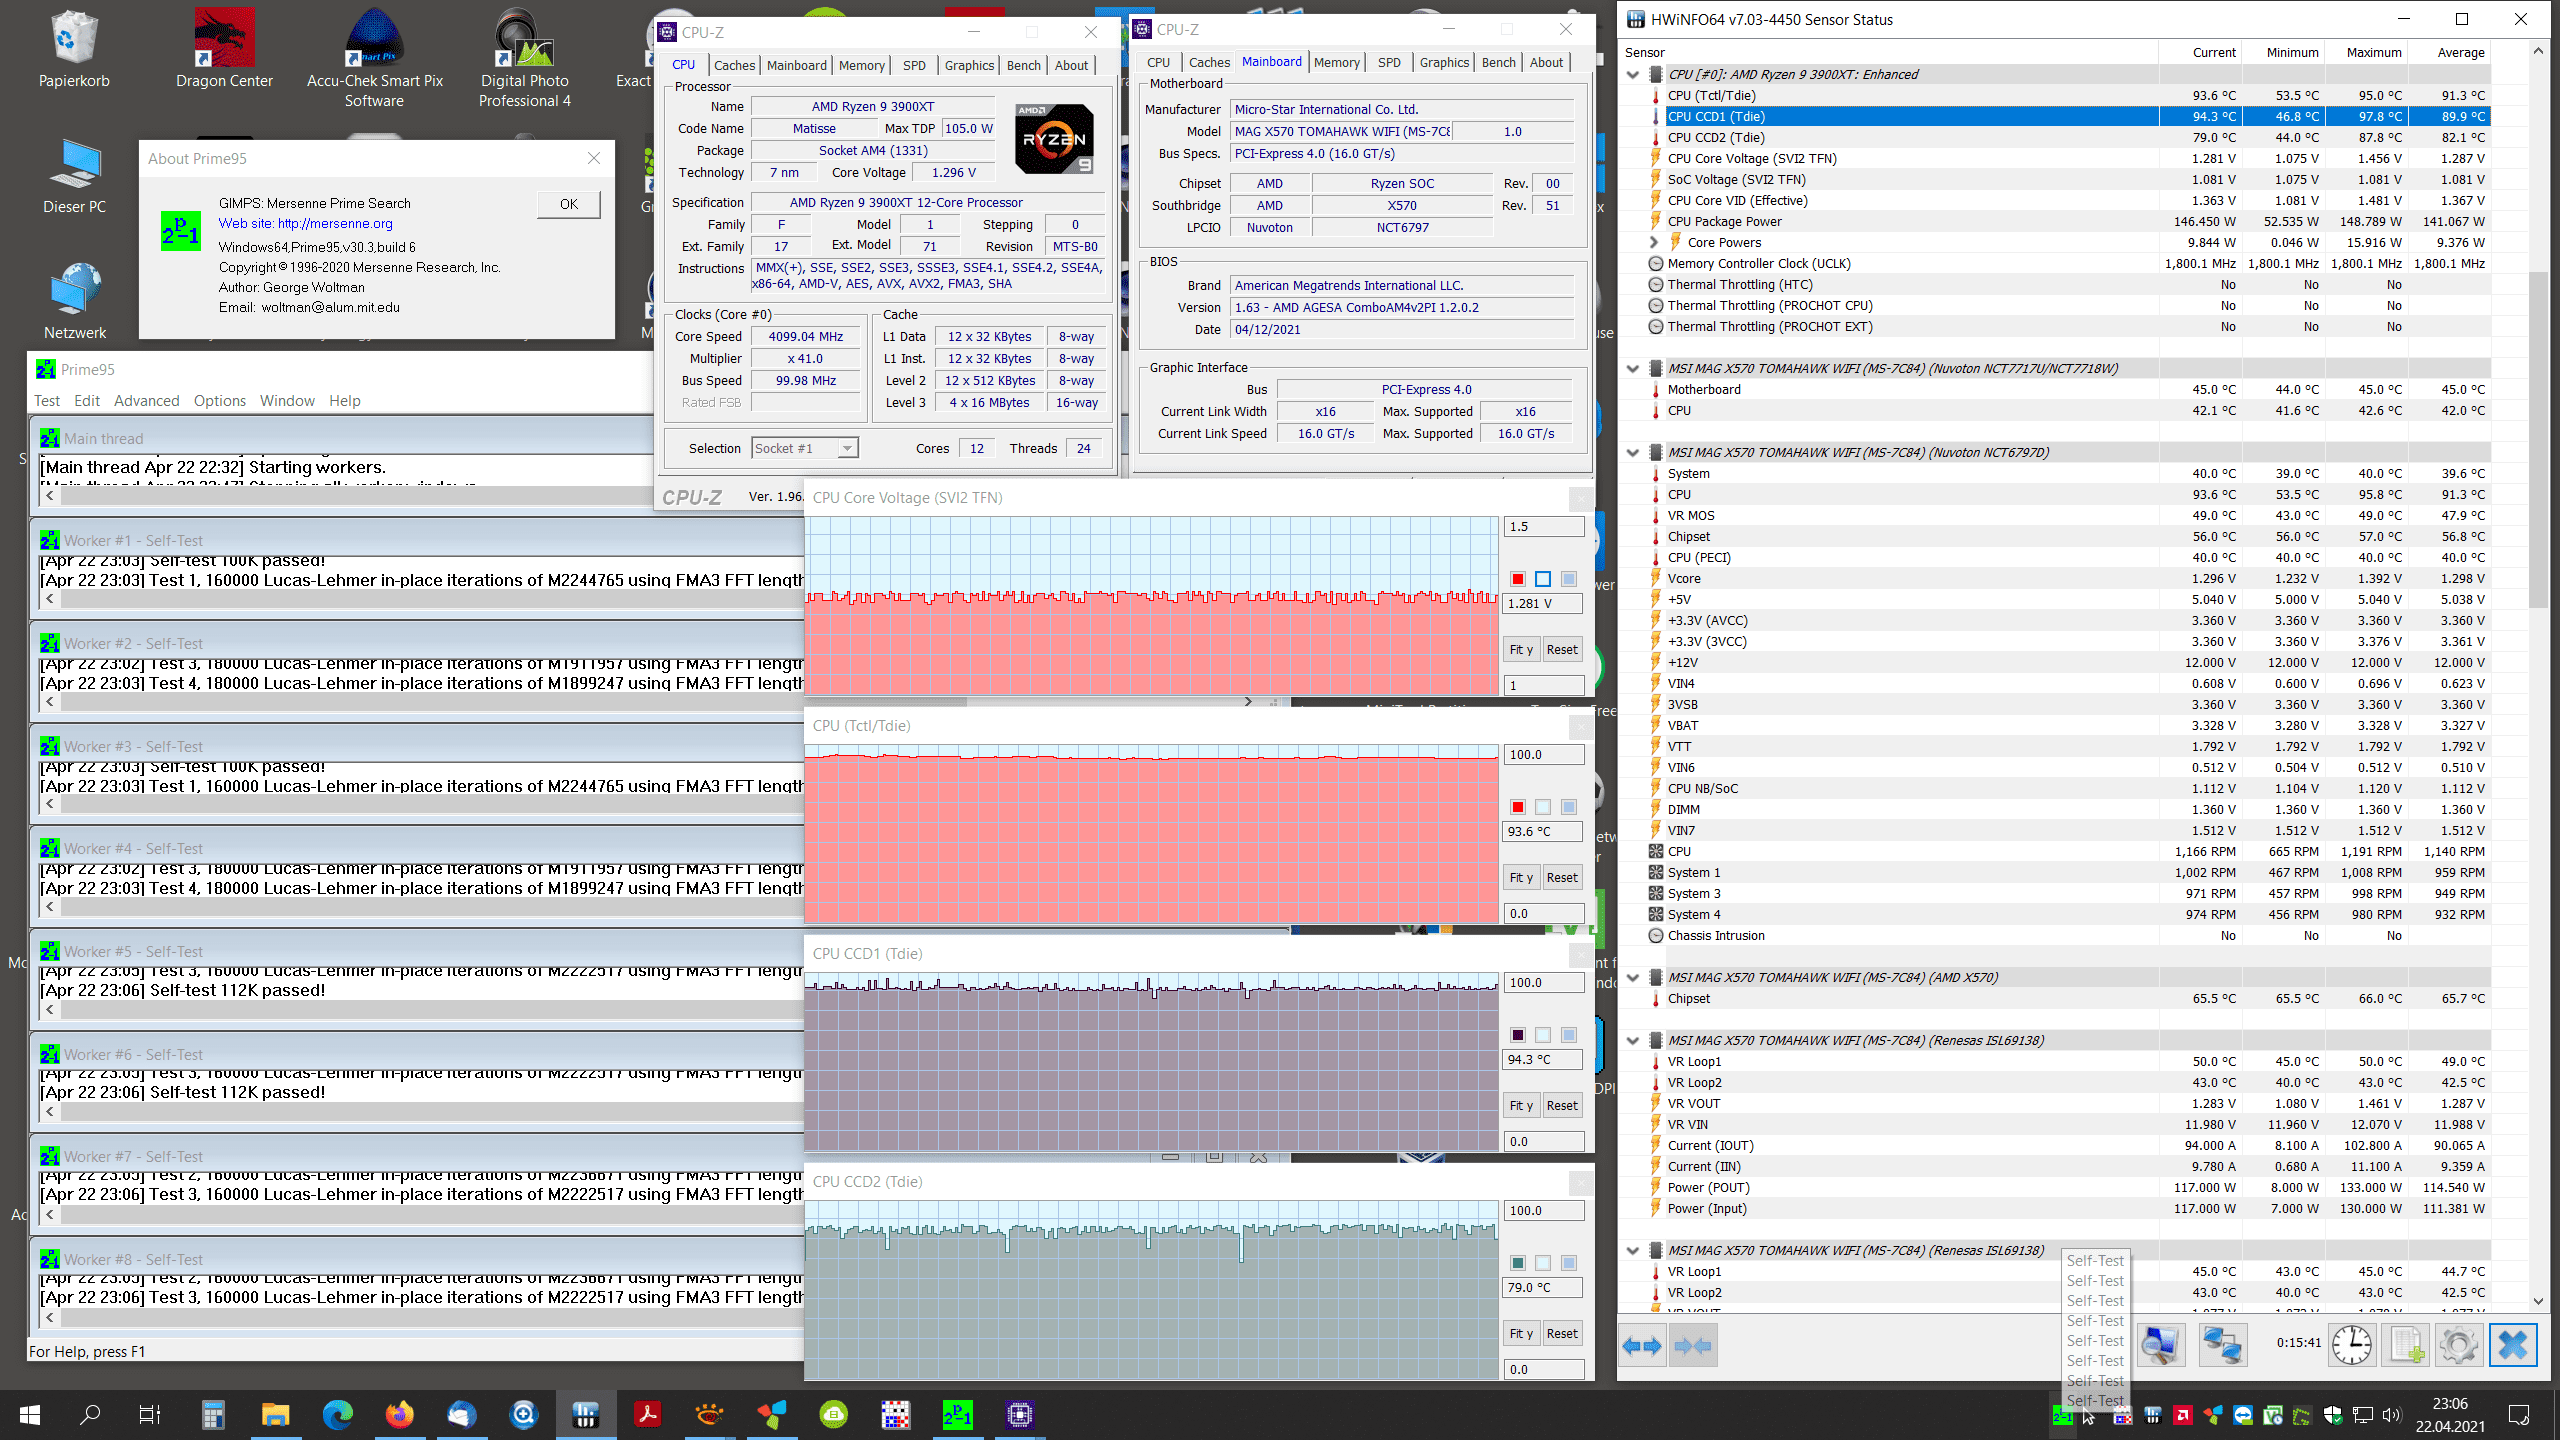
Task: Click Fit y in CPU Core Voltage graph
Action: click(1521, 650)
